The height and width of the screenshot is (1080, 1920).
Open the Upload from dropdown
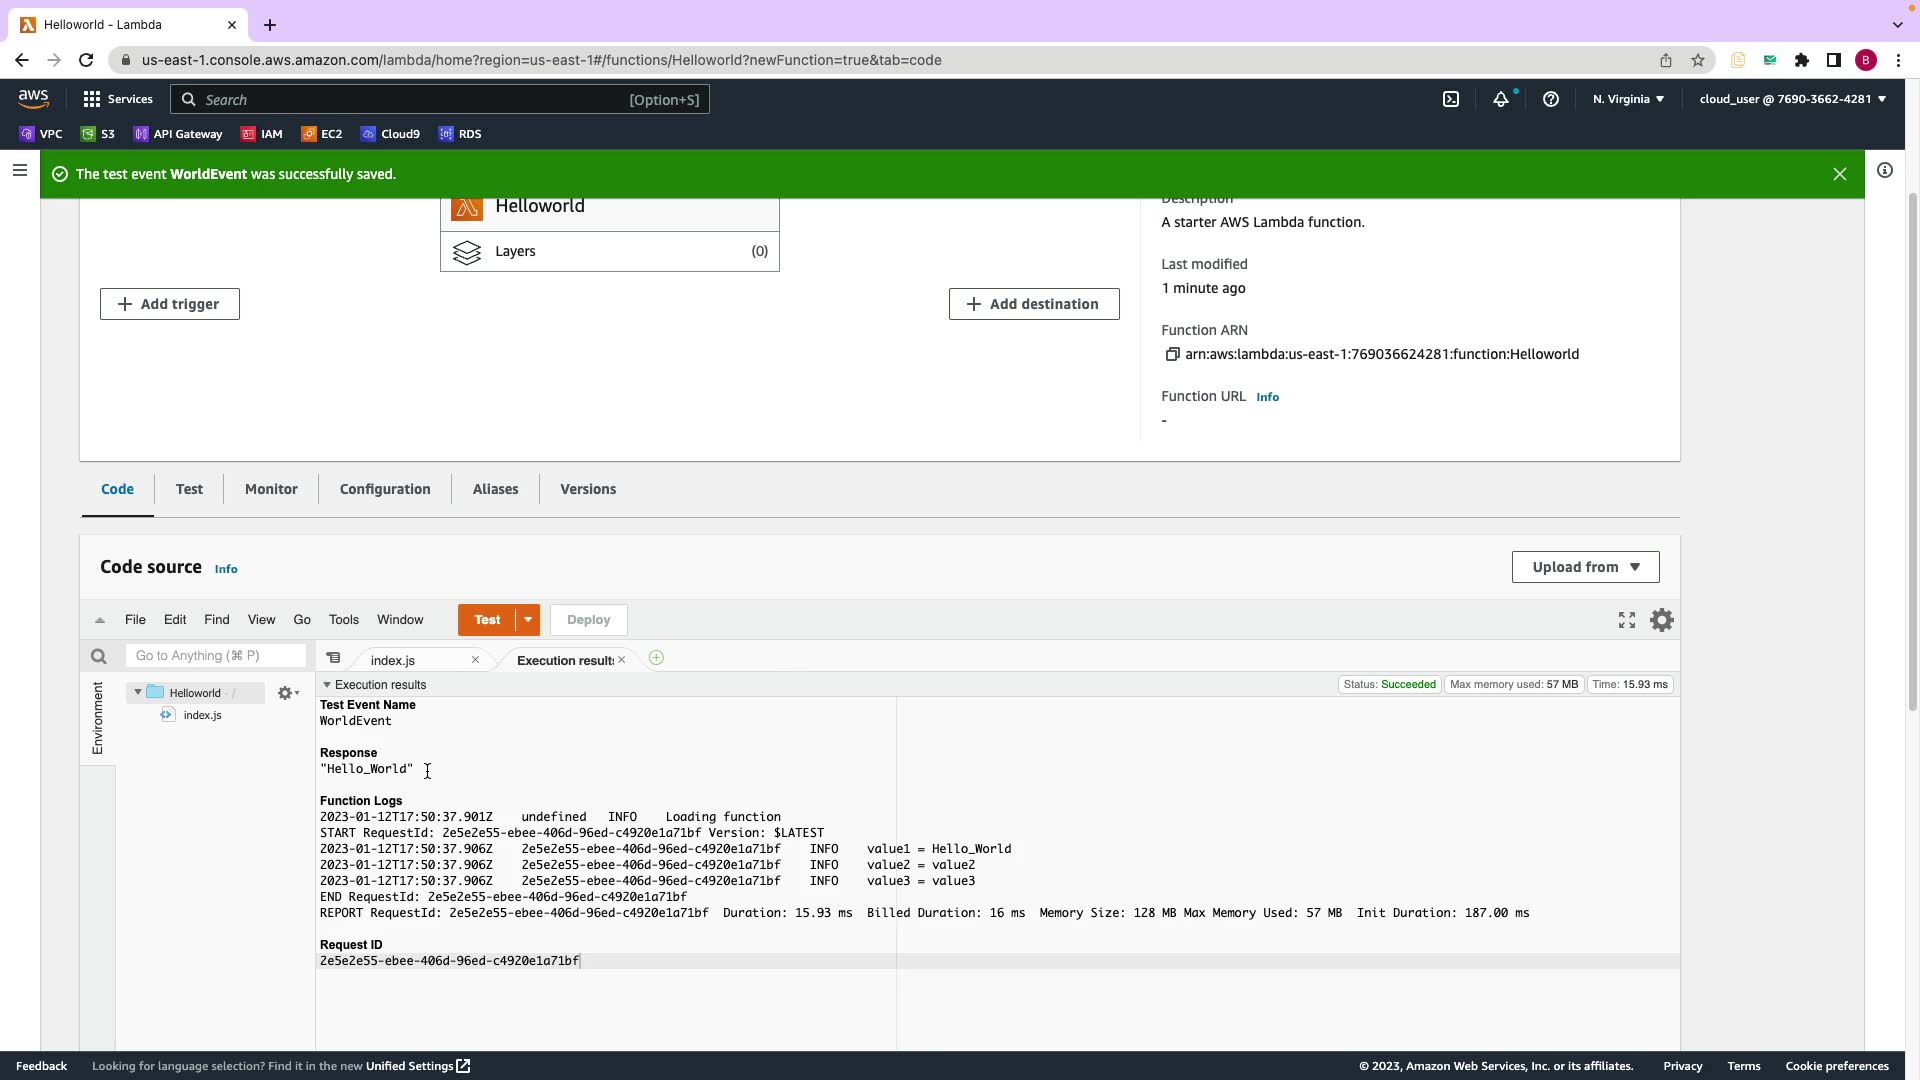1585,567
